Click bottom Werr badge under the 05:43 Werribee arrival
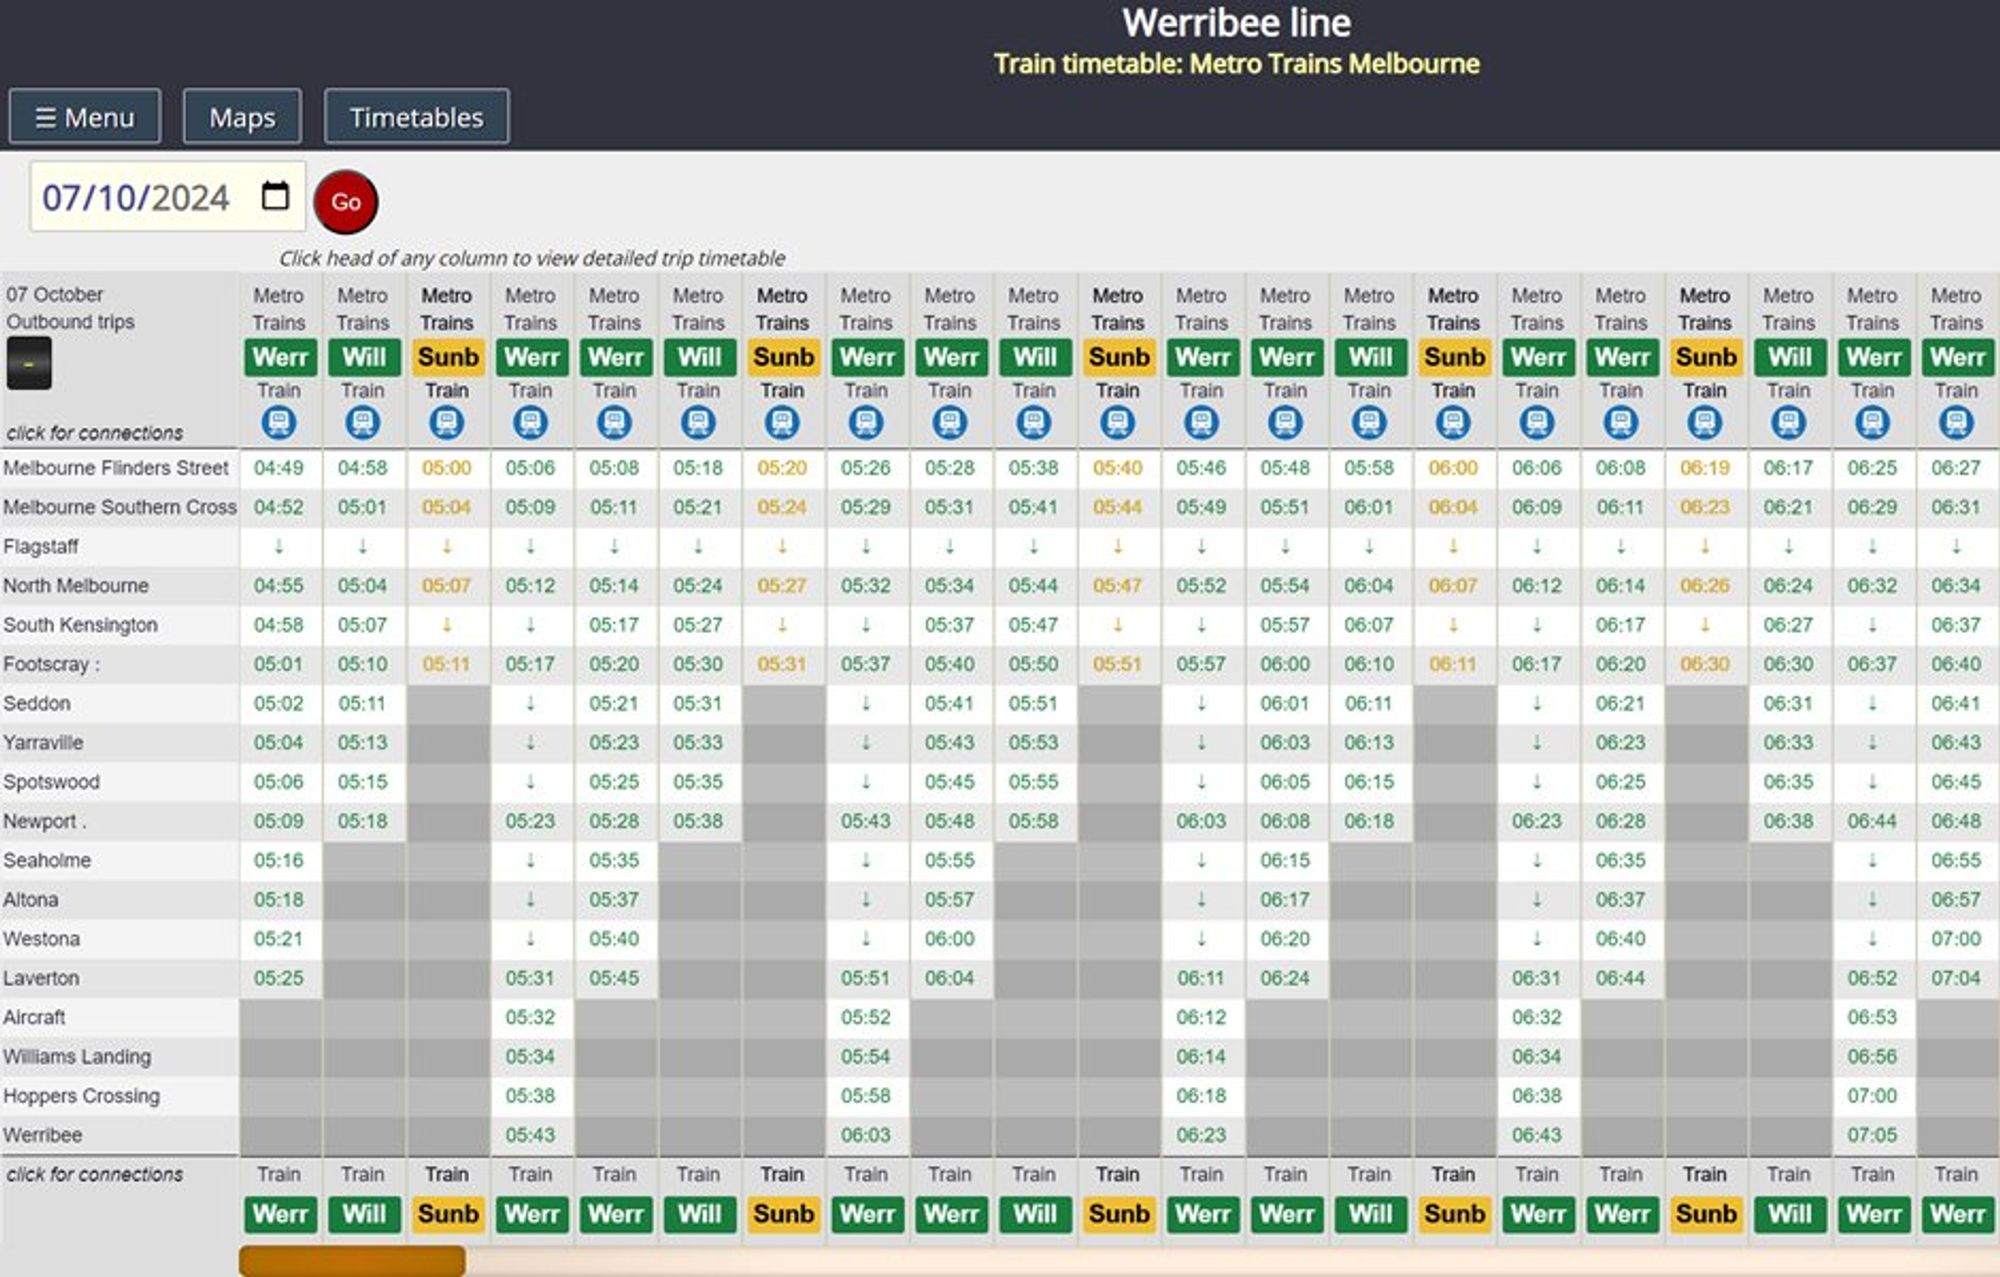 pos(532,1214)
